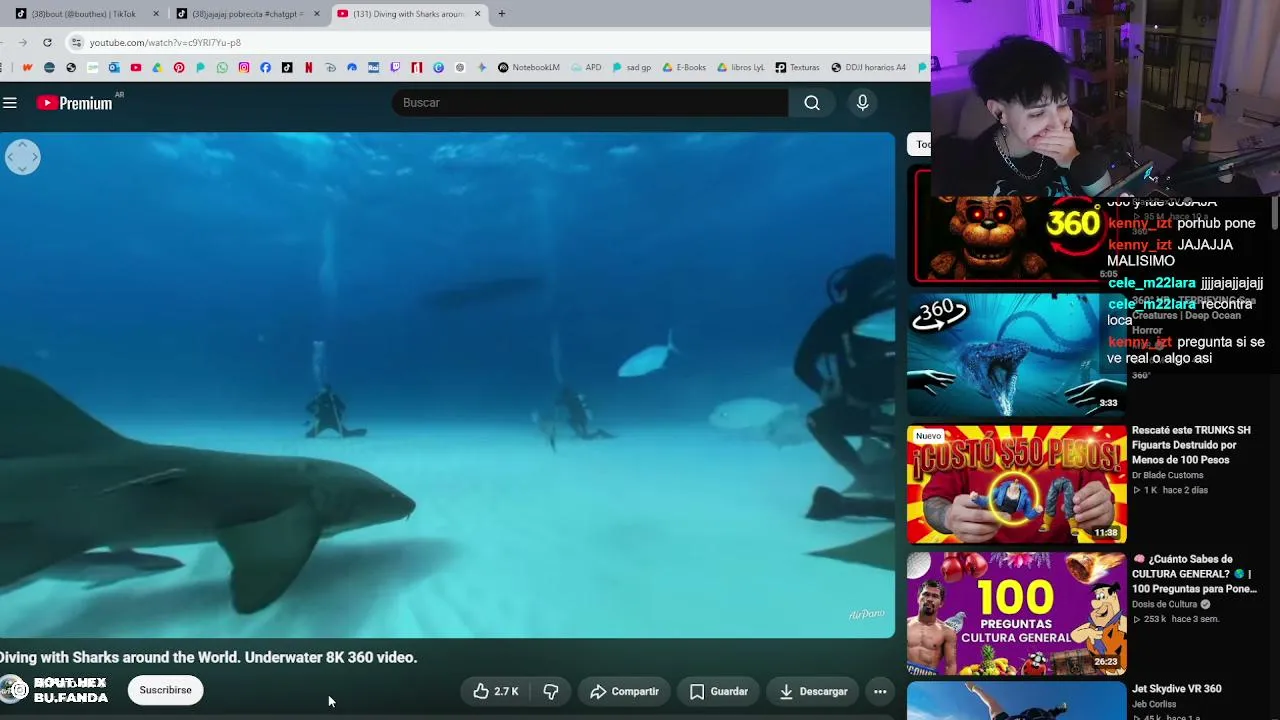Open the Twitch bookmark
1280x720 pixels.
(395, 68)
